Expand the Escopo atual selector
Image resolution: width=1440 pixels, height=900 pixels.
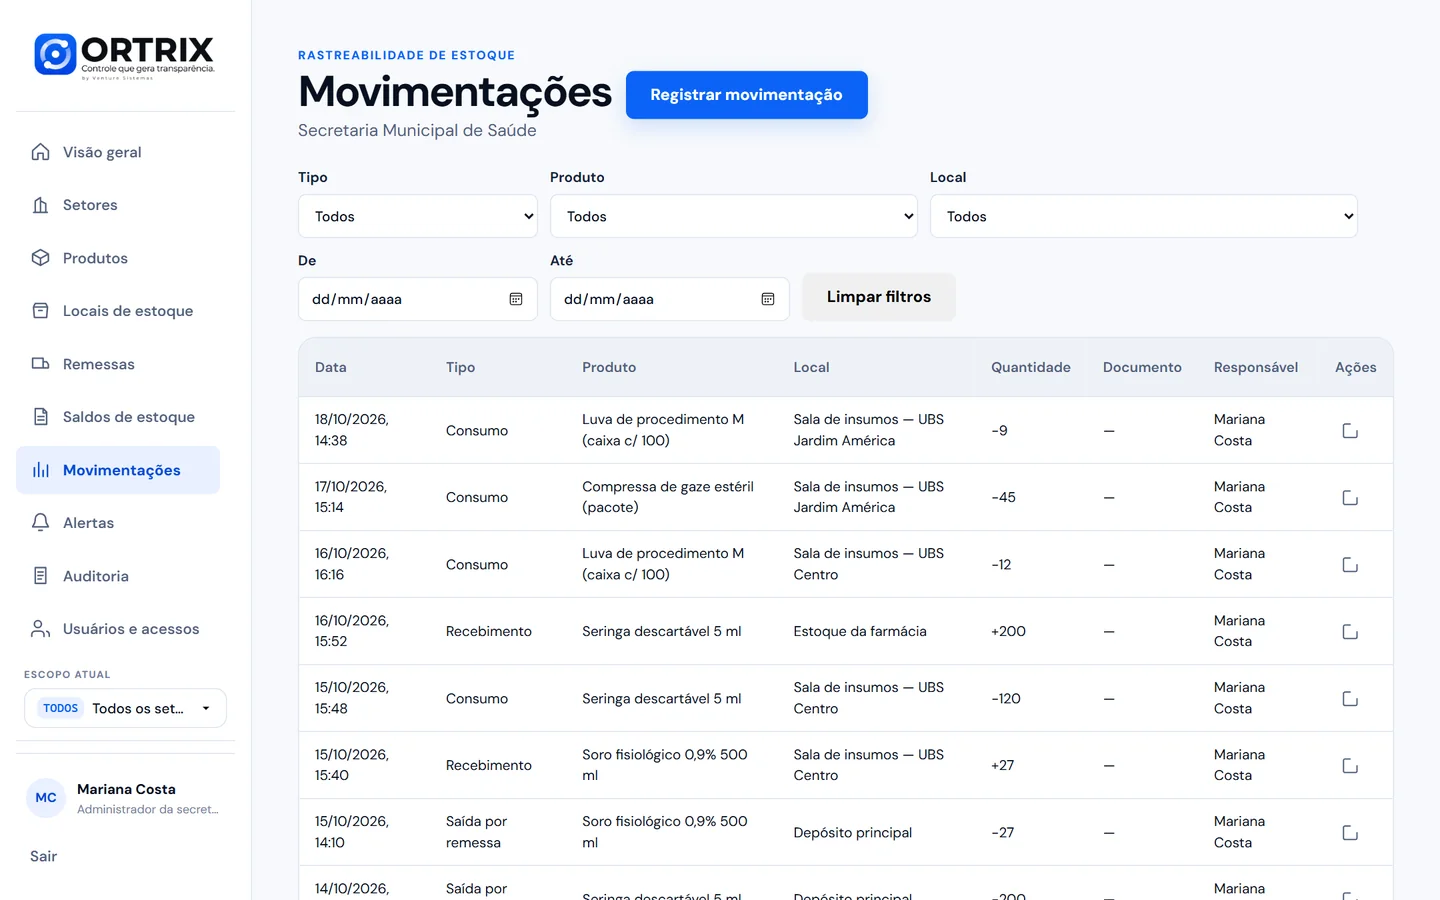[125, 708]
